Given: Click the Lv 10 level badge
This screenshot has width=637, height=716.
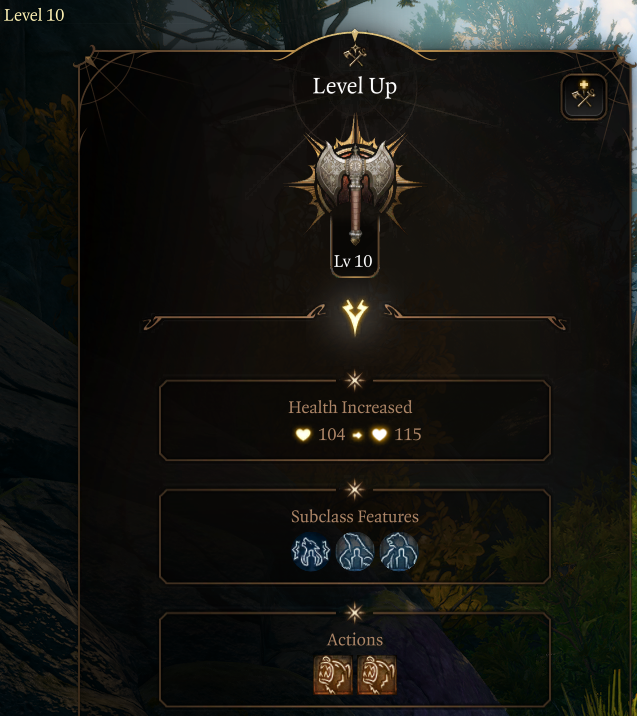Looking at the screenshot, I should tap(353, 261).
